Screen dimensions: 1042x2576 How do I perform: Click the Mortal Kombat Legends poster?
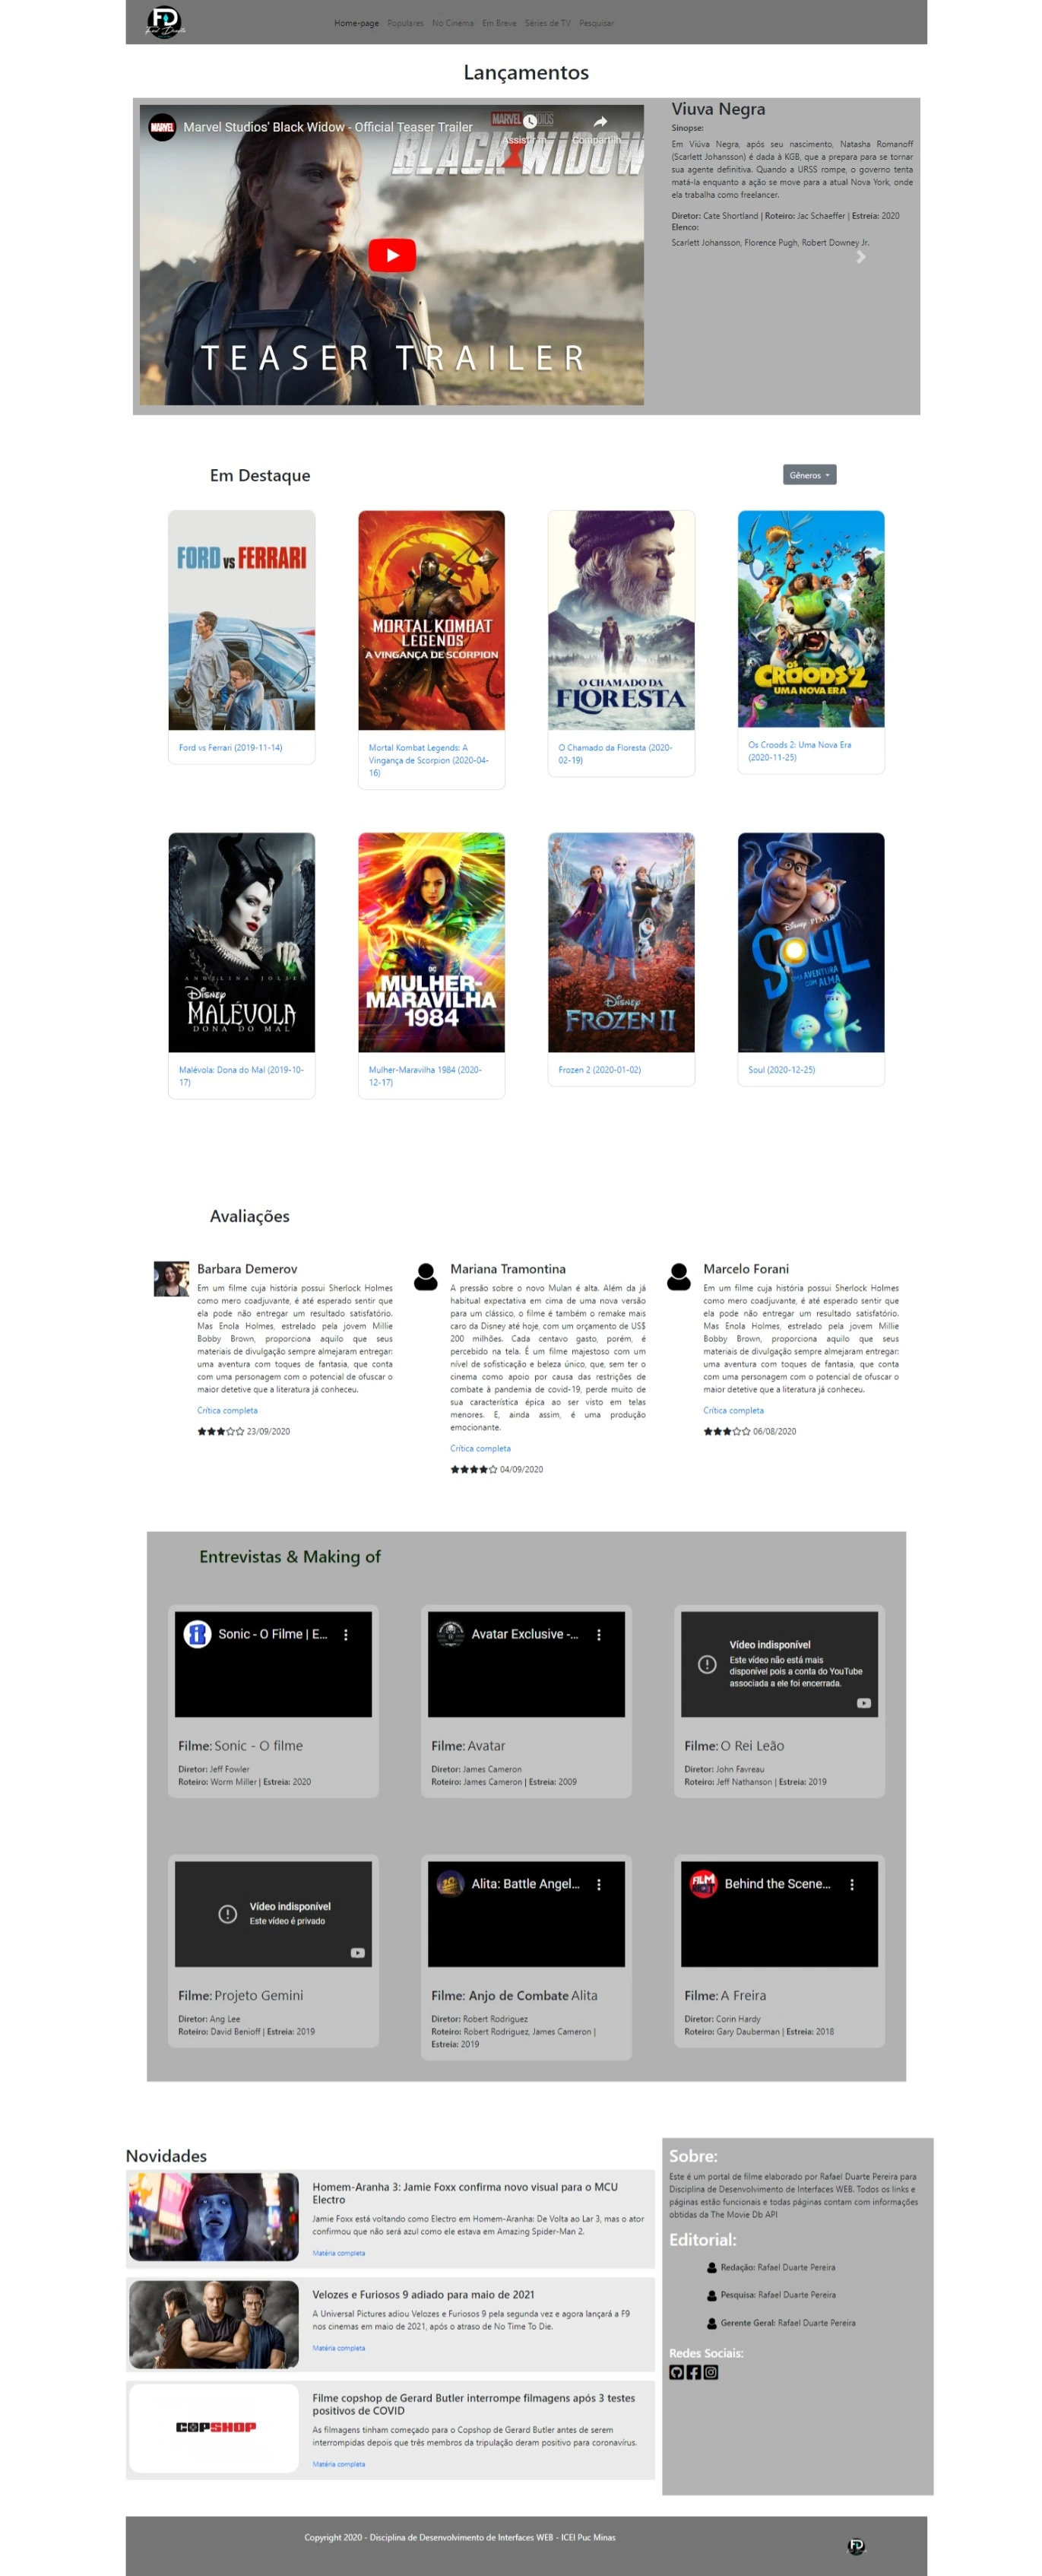point(431,620)
